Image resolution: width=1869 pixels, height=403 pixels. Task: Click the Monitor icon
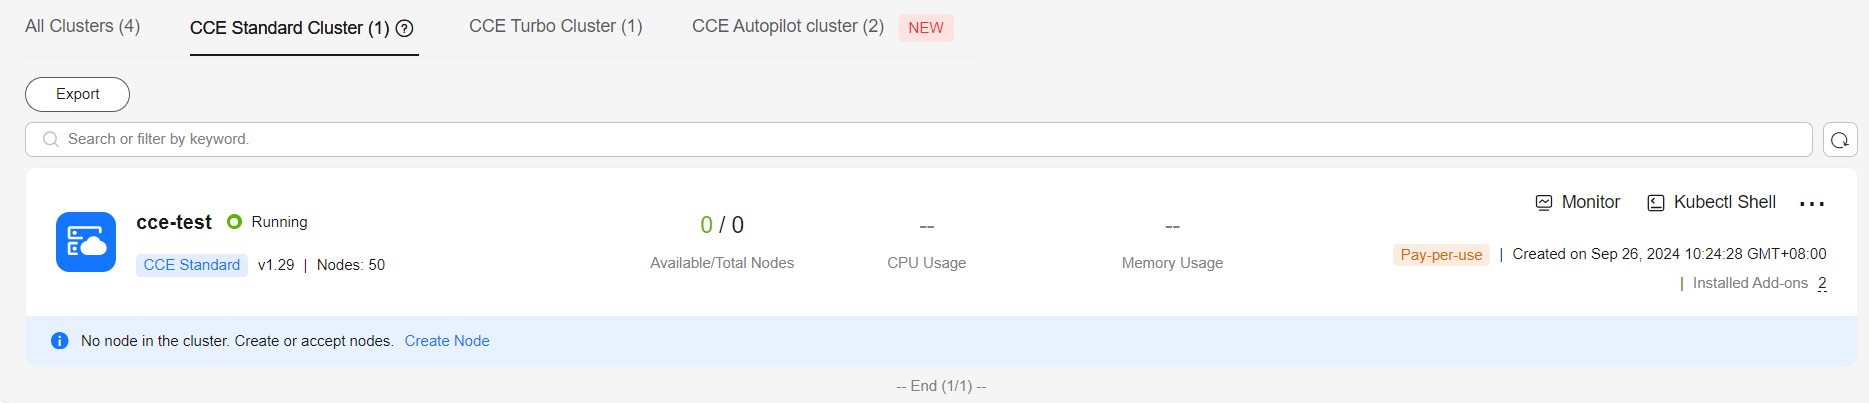(x=1544, y=203)
